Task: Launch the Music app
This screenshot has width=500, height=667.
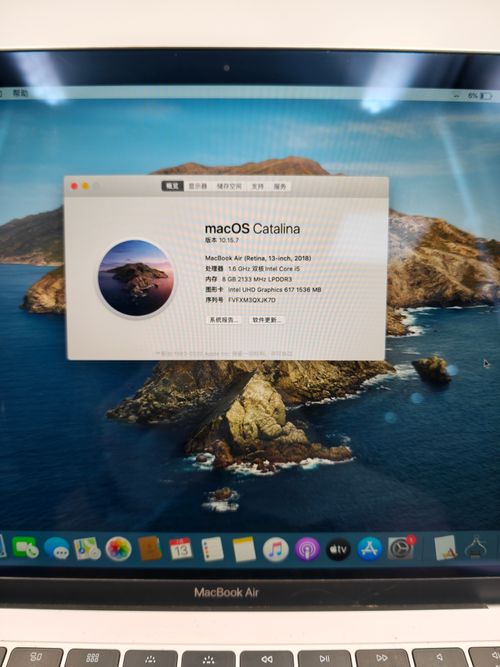Action: point(276,550)
